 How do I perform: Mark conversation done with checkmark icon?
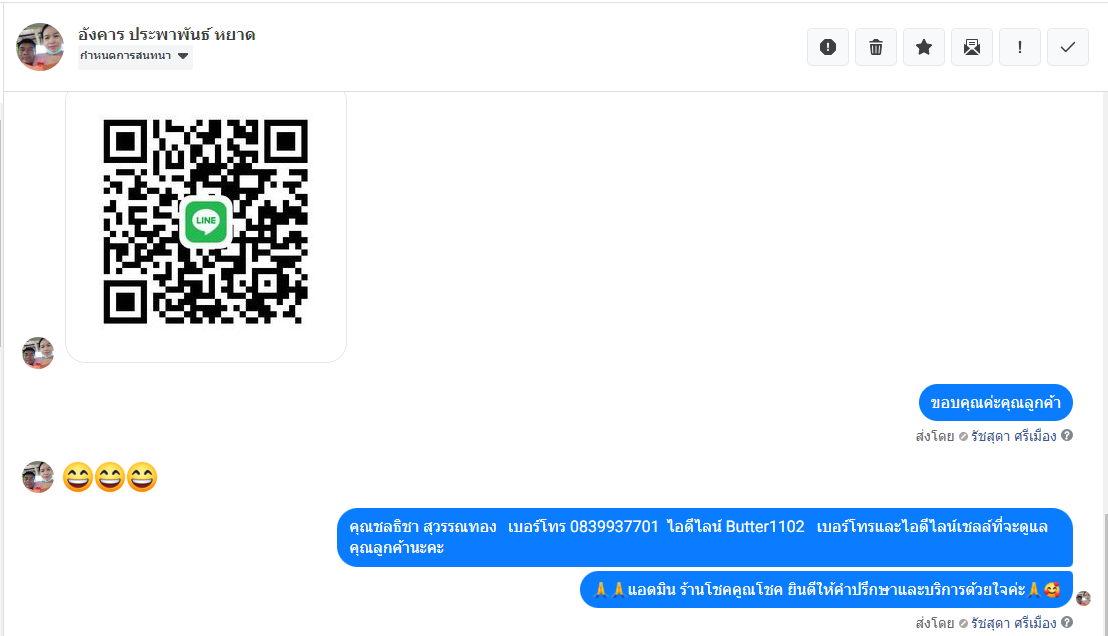click(x=1068, y=47)
